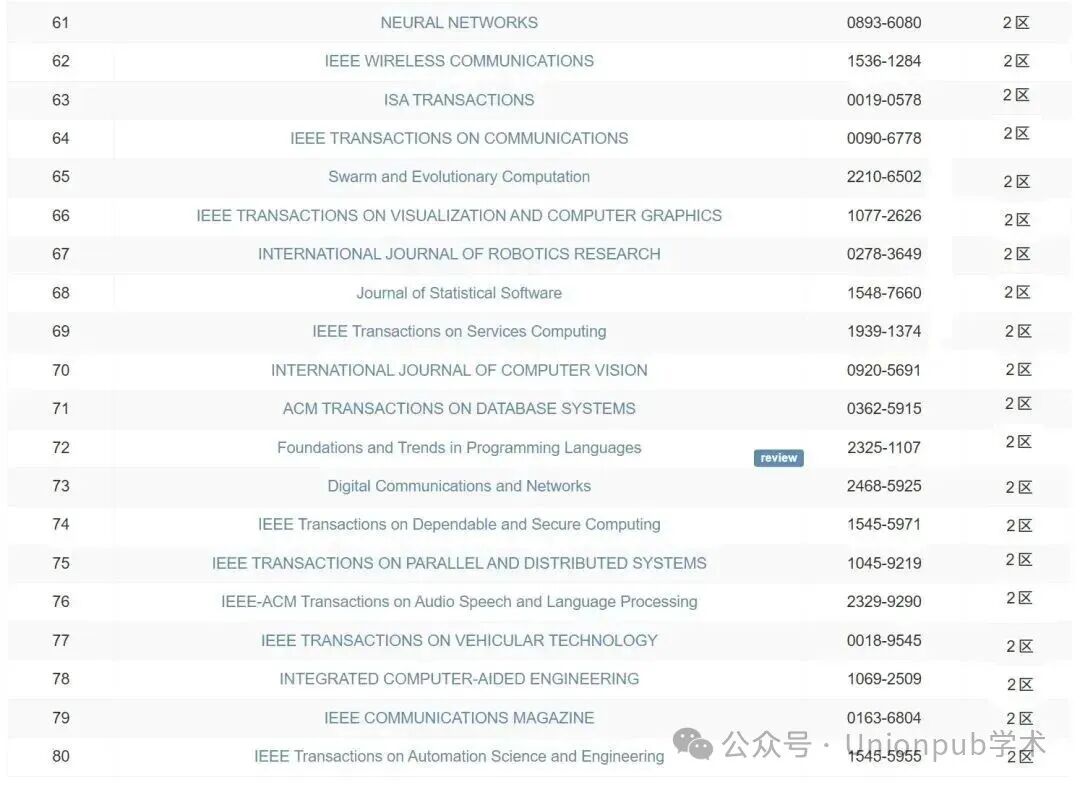Select ISSN 2329-9290 cell
Image resolution: width=1080 pixels, height=787 pixels.
coord(884,602)
